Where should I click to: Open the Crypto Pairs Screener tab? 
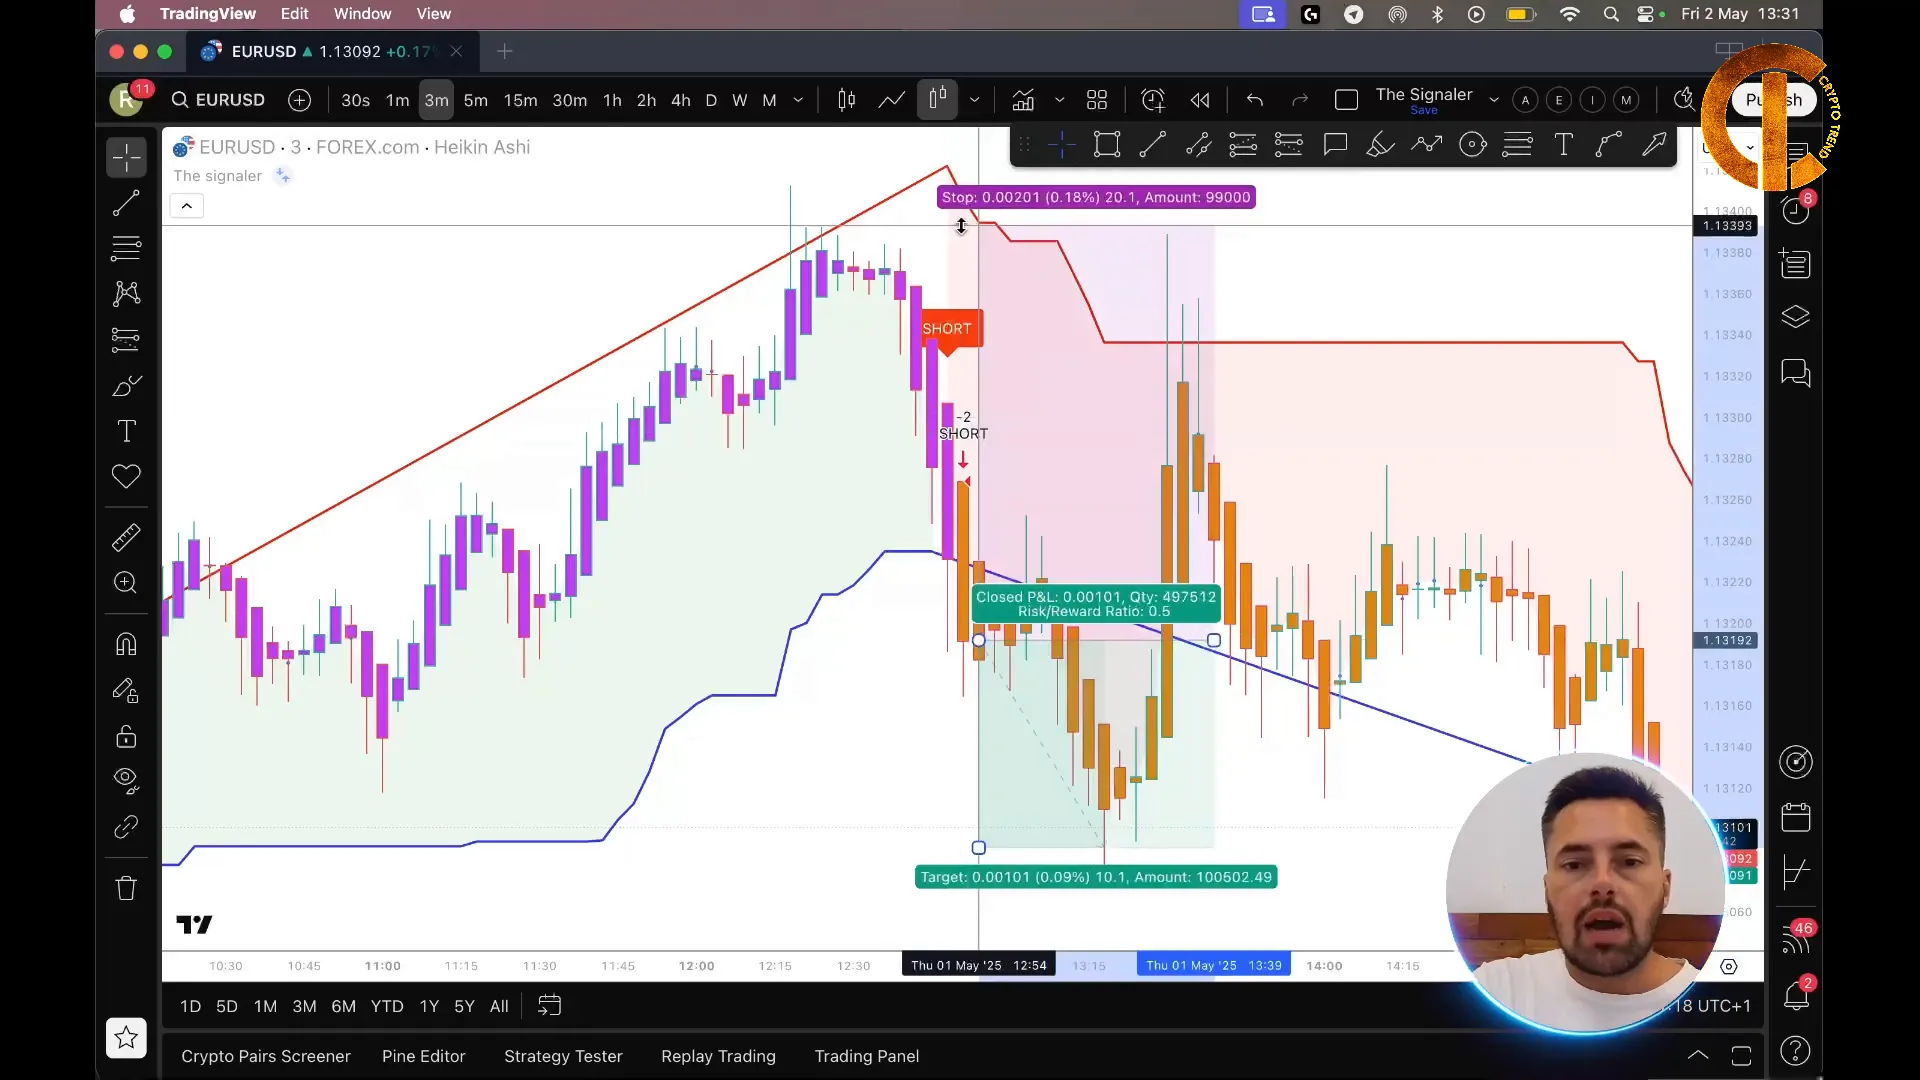(x=266, y=1056)
